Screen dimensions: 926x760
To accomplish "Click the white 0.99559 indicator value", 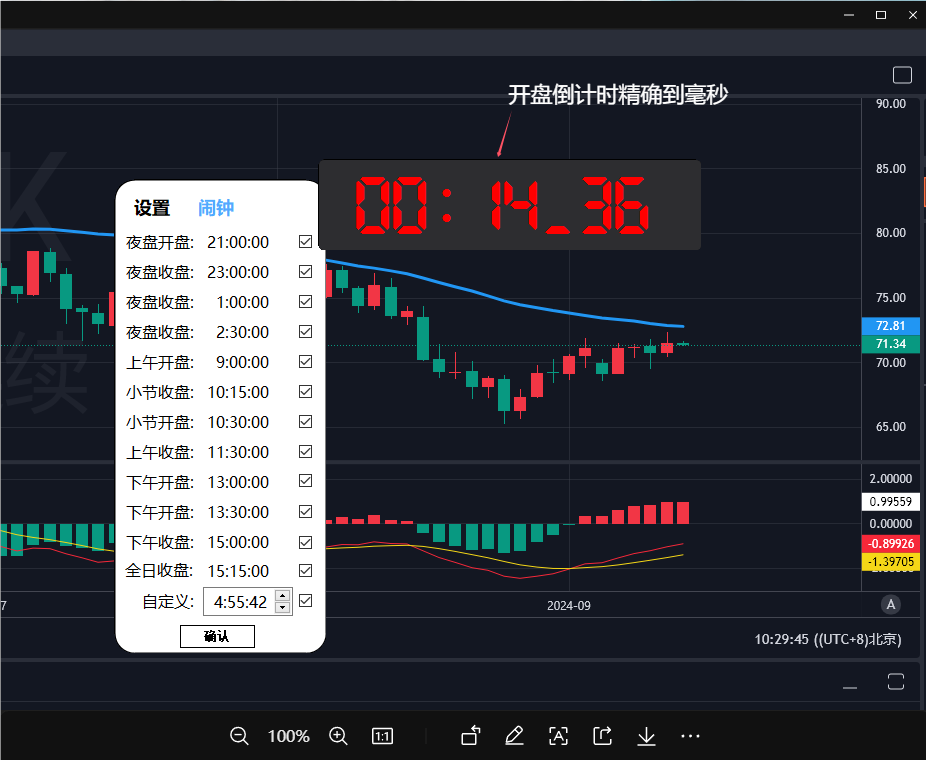I will 891,501.
